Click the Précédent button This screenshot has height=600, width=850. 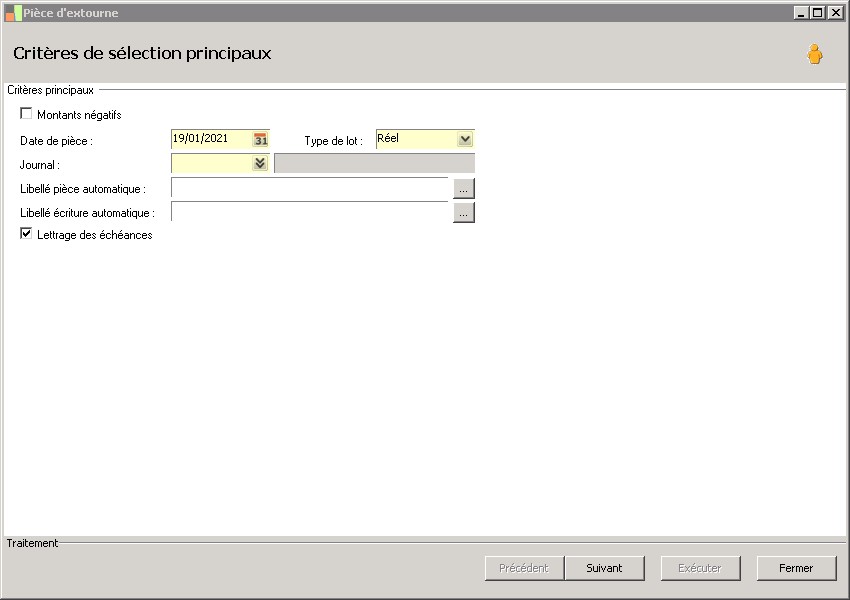point(524,568)
